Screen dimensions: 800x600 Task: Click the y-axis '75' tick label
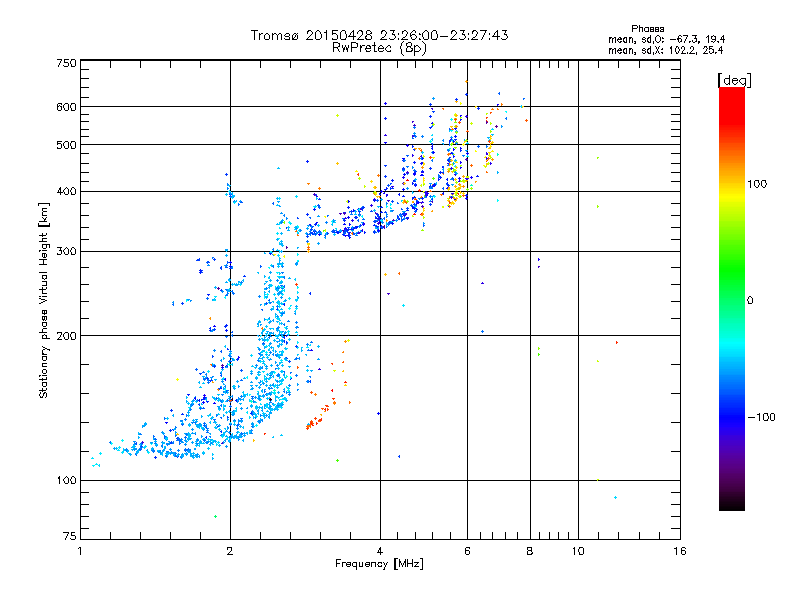coord(70,536)
